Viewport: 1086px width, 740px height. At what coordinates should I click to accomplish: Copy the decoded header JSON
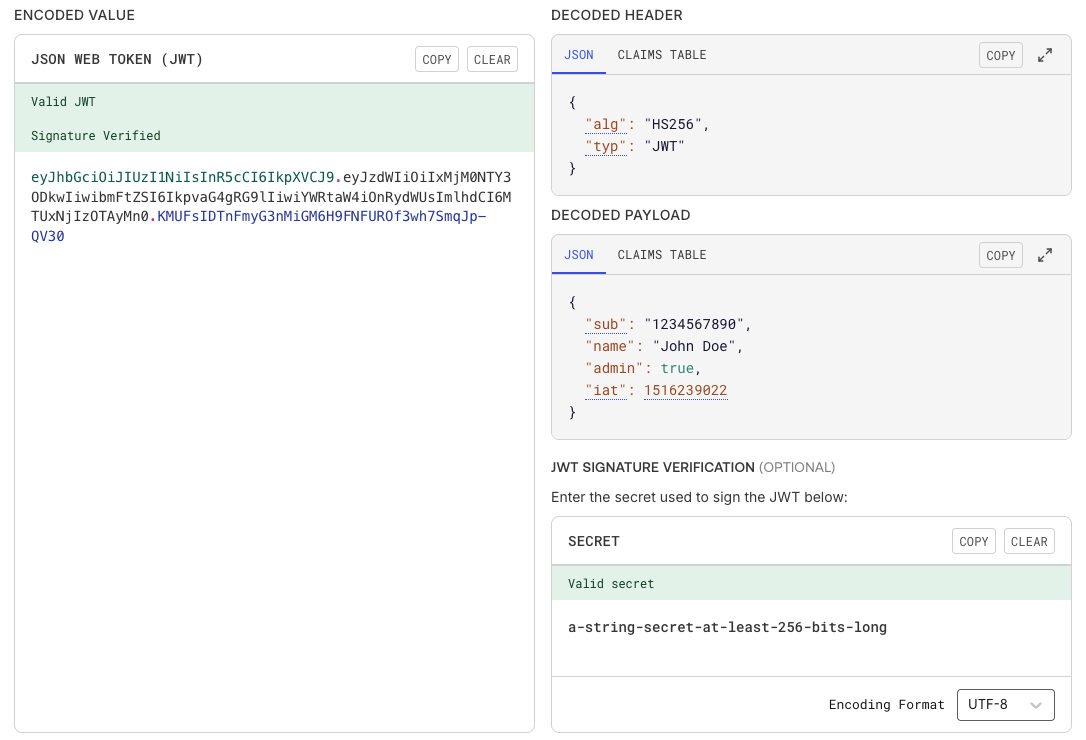click(1000, 55)
